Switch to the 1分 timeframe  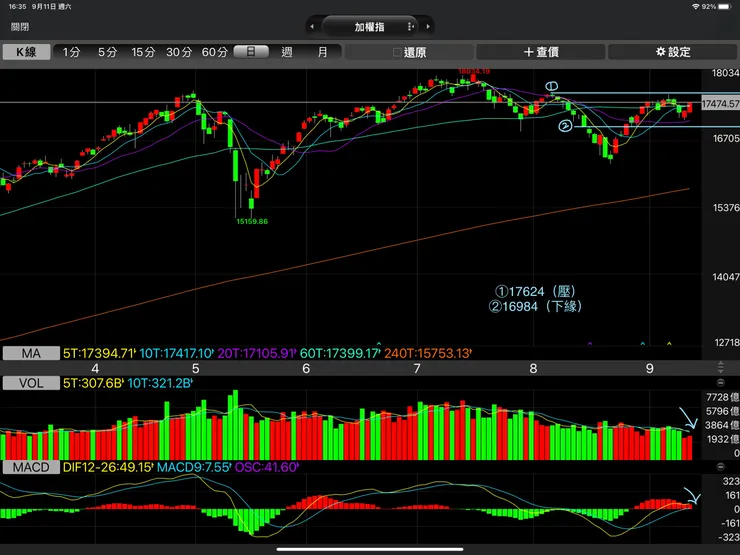(71, 52)
